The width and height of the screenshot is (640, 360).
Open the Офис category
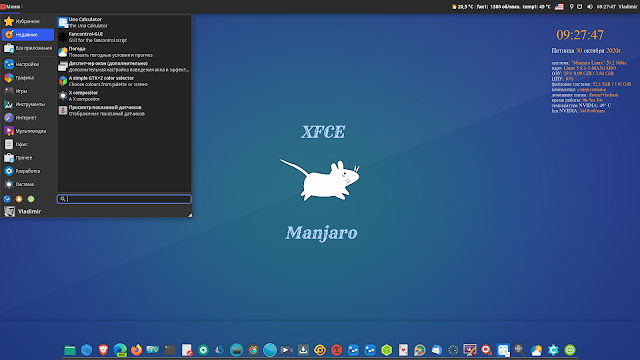tap(28, 144)
